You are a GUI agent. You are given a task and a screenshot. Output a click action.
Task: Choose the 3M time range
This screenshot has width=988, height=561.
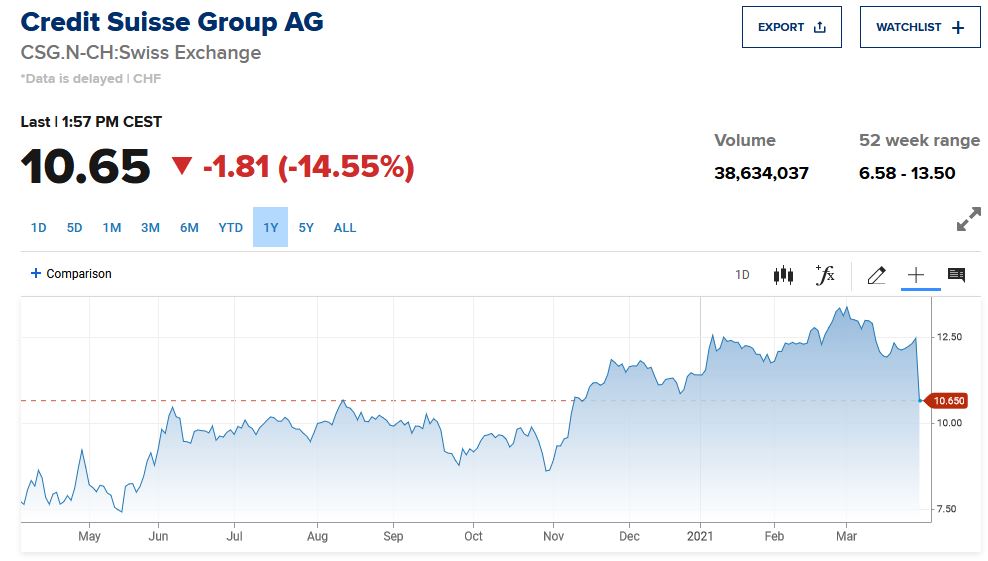[x=150, y=228]
